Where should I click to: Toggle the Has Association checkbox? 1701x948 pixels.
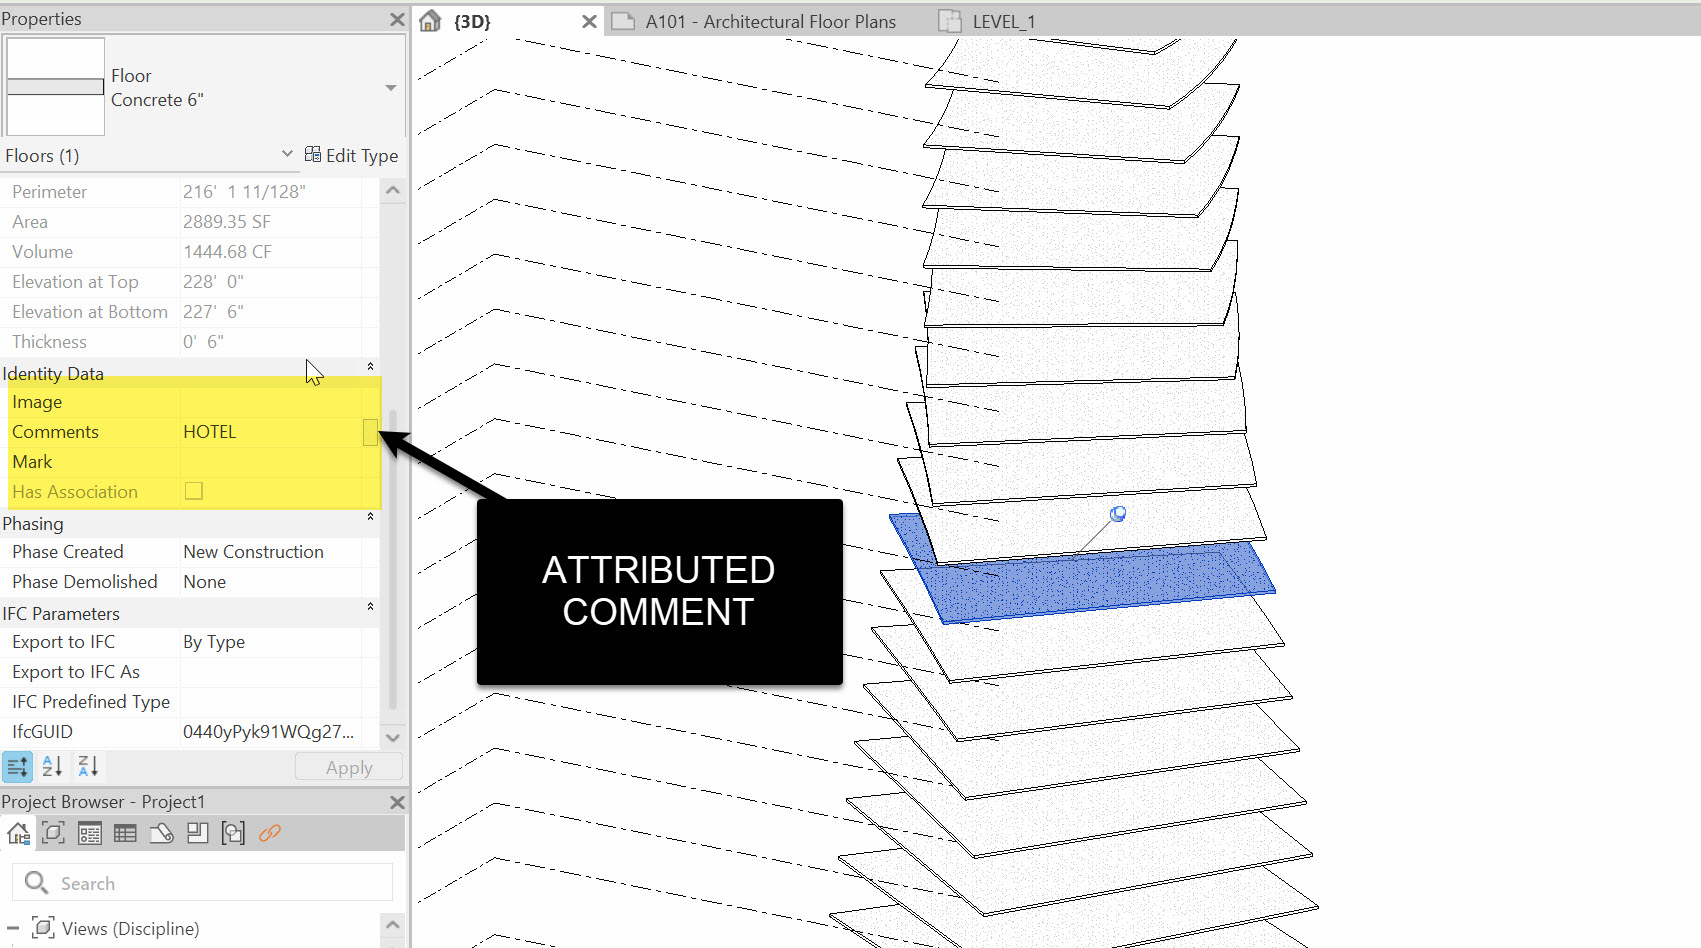click(194, 491)
